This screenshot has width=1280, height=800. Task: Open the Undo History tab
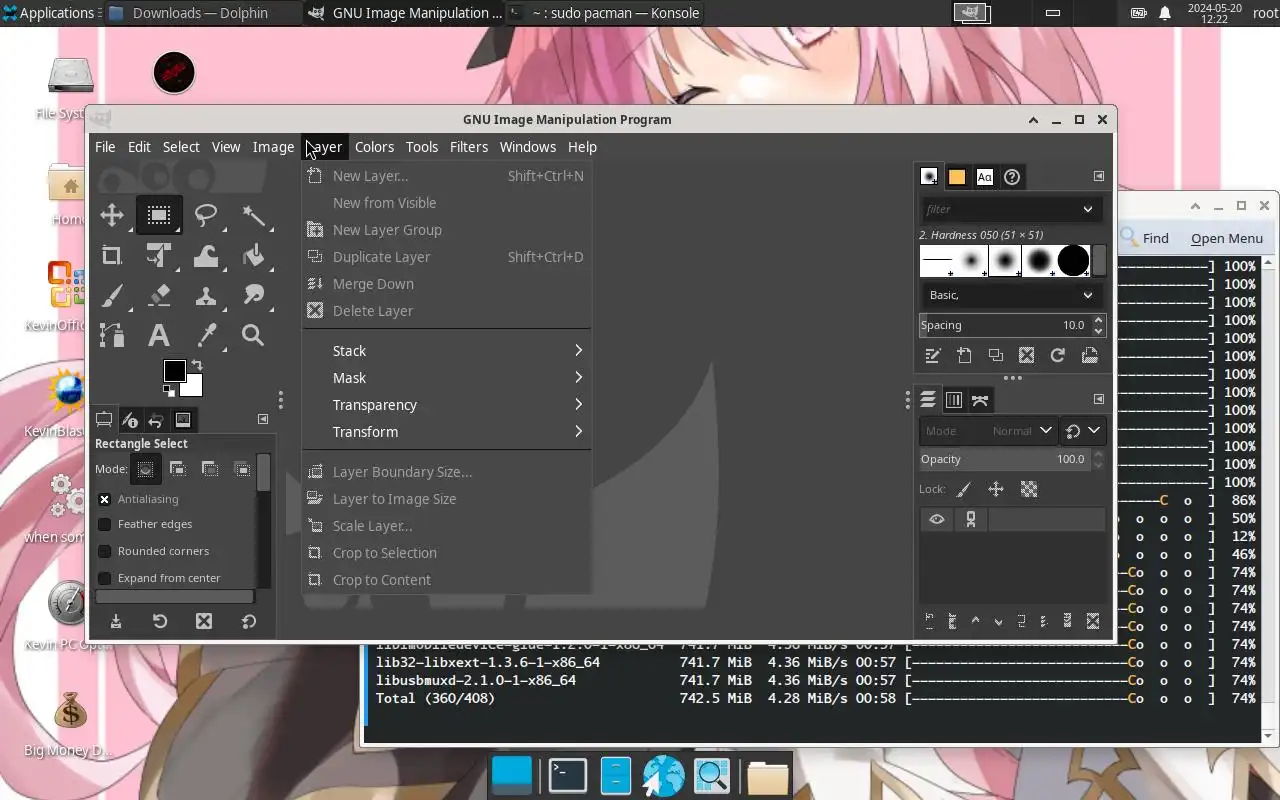click(156, 420)
